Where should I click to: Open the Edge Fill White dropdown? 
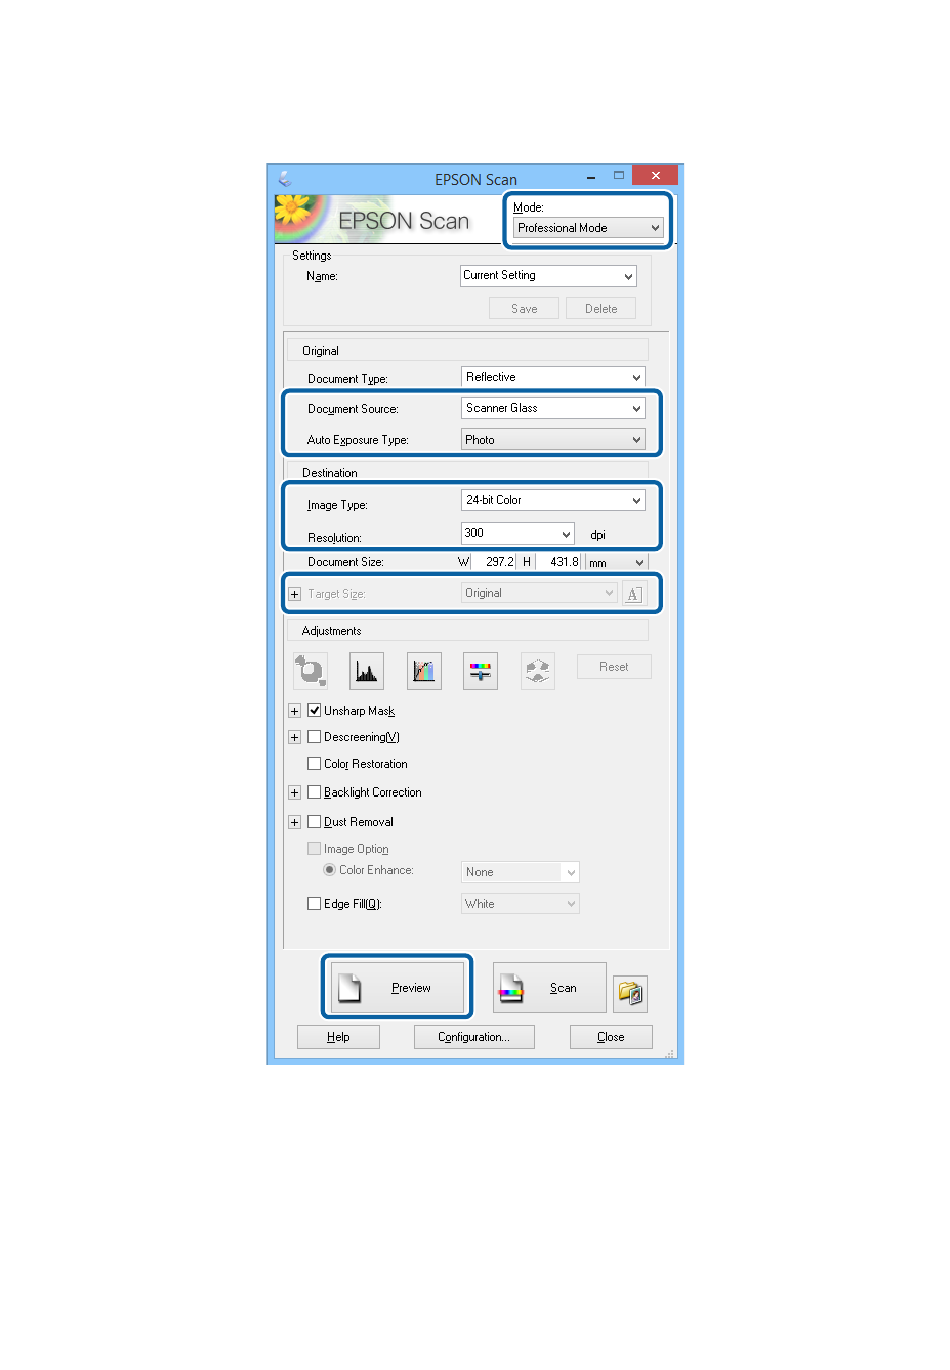pos(520,904)
